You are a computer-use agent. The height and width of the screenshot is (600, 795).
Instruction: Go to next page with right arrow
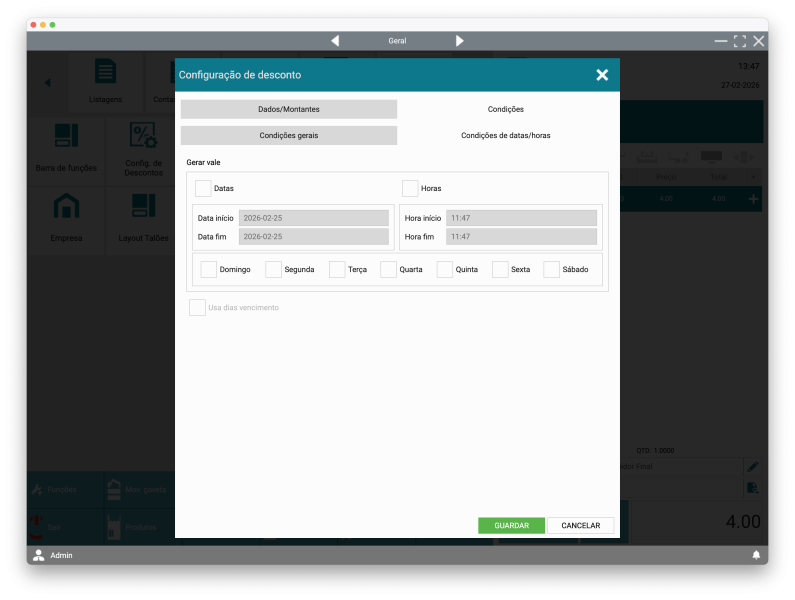pos(460,41)
